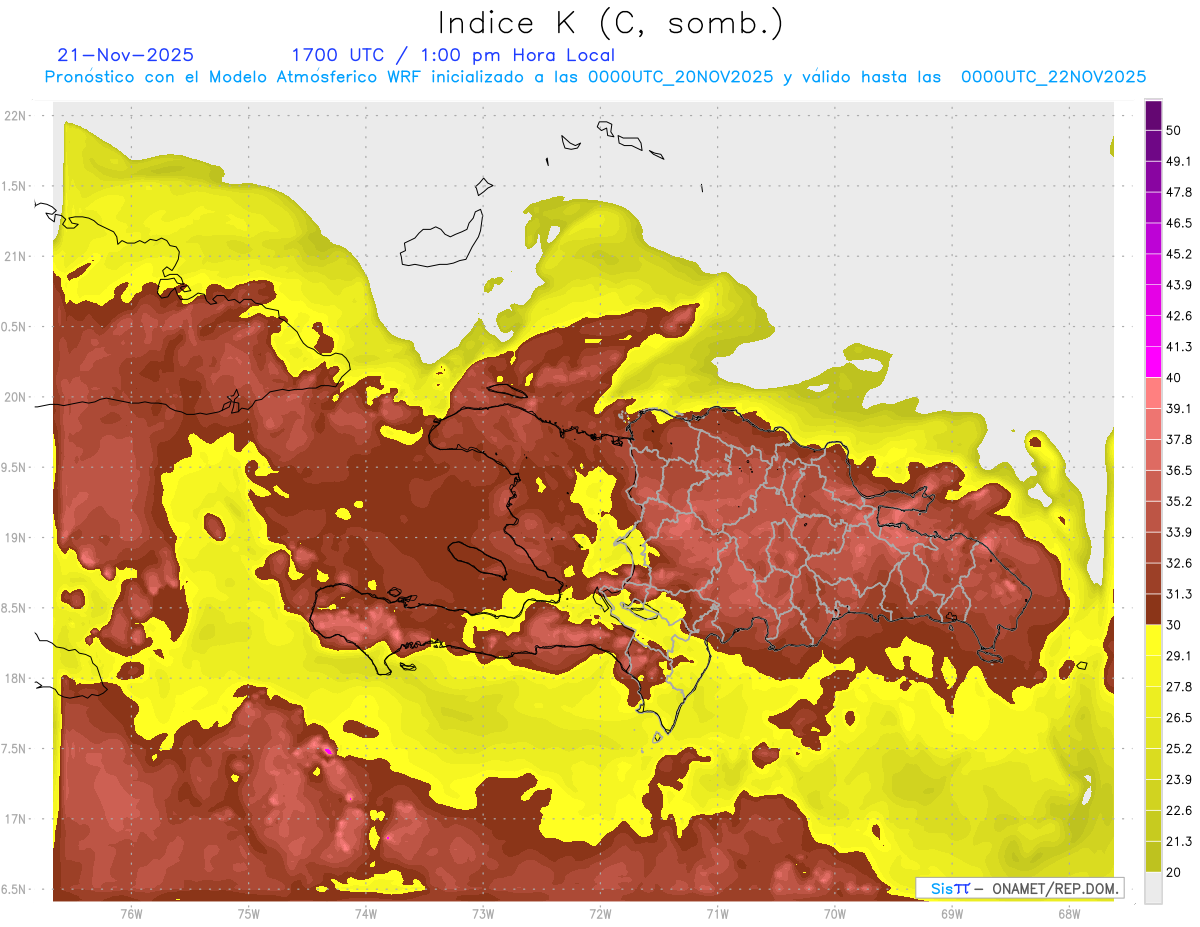This screenshot has height=927, width=1200.
Task: Click the '72W' longitude label
Action: (600, 913)
